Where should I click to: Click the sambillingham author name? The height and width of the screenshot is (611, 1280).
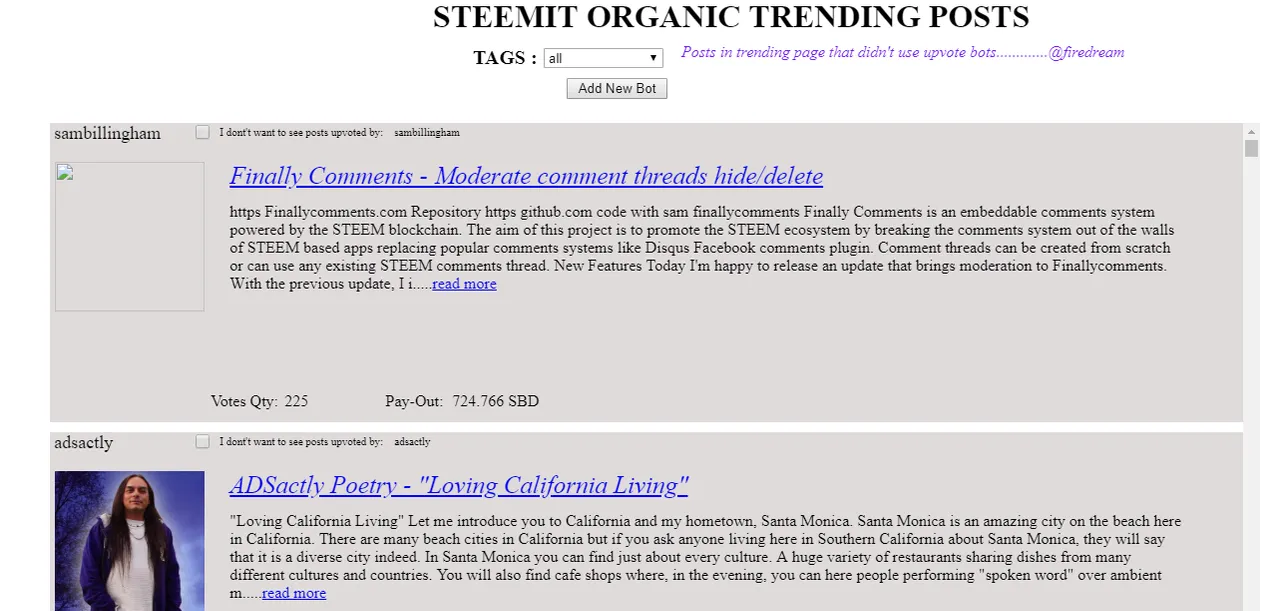(x=107, y=133)
